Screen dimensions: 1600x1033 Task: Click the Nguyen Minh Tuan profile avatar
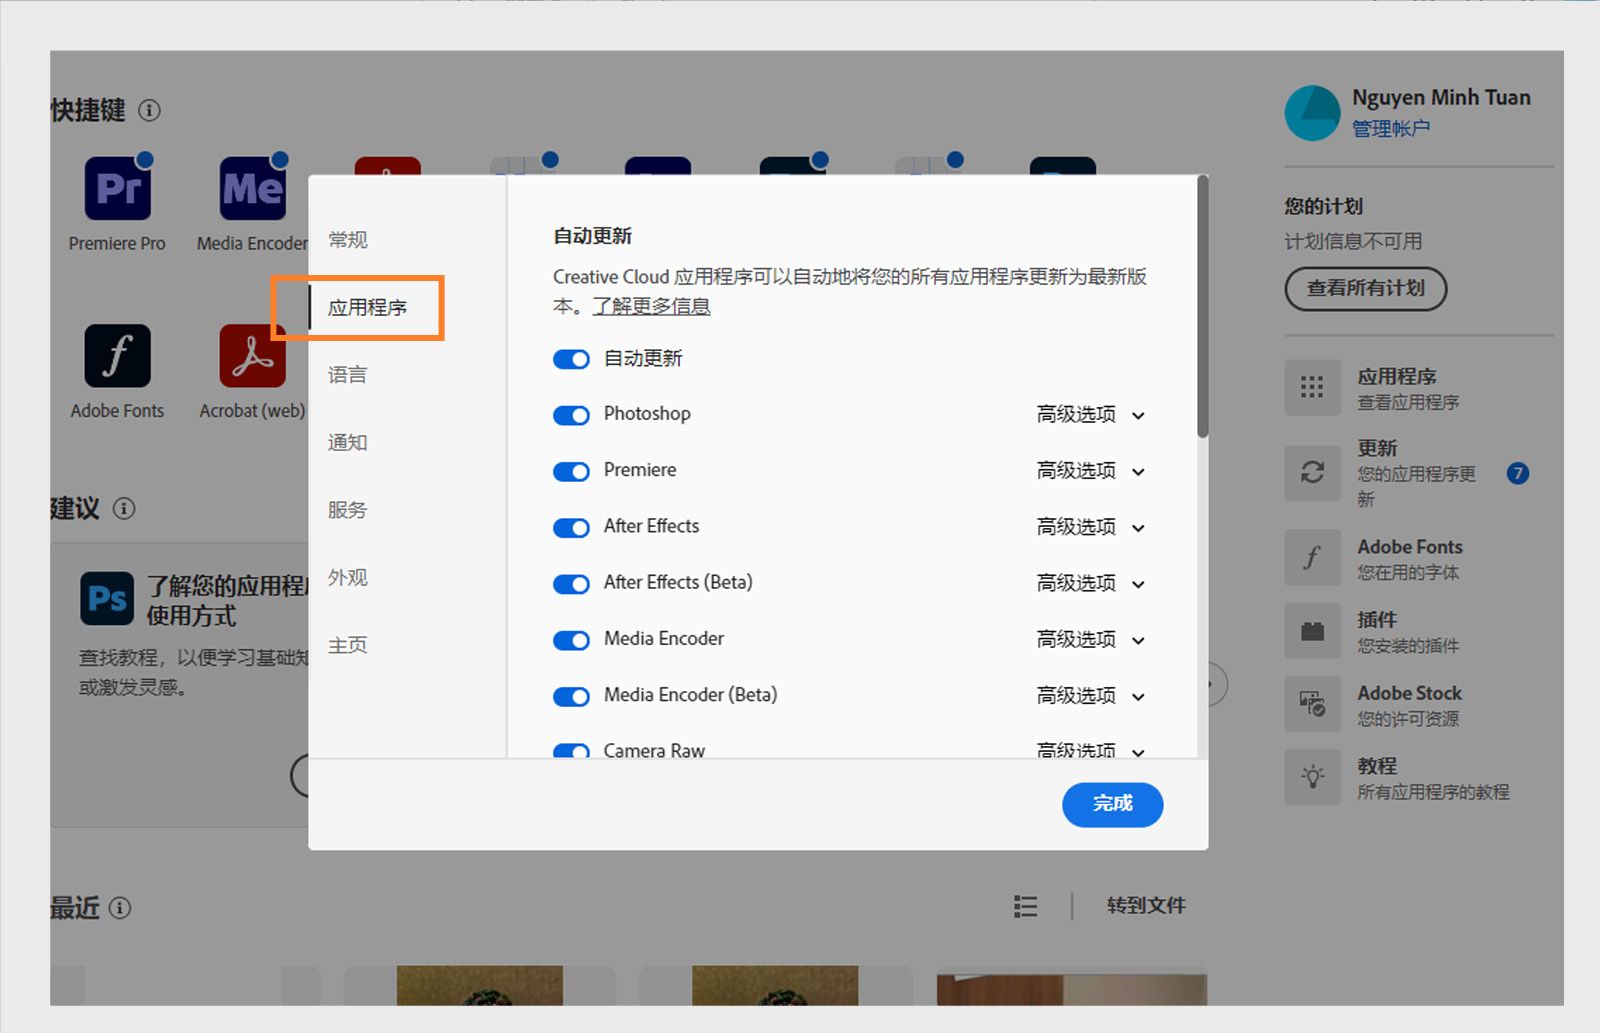click(1311, 112)
